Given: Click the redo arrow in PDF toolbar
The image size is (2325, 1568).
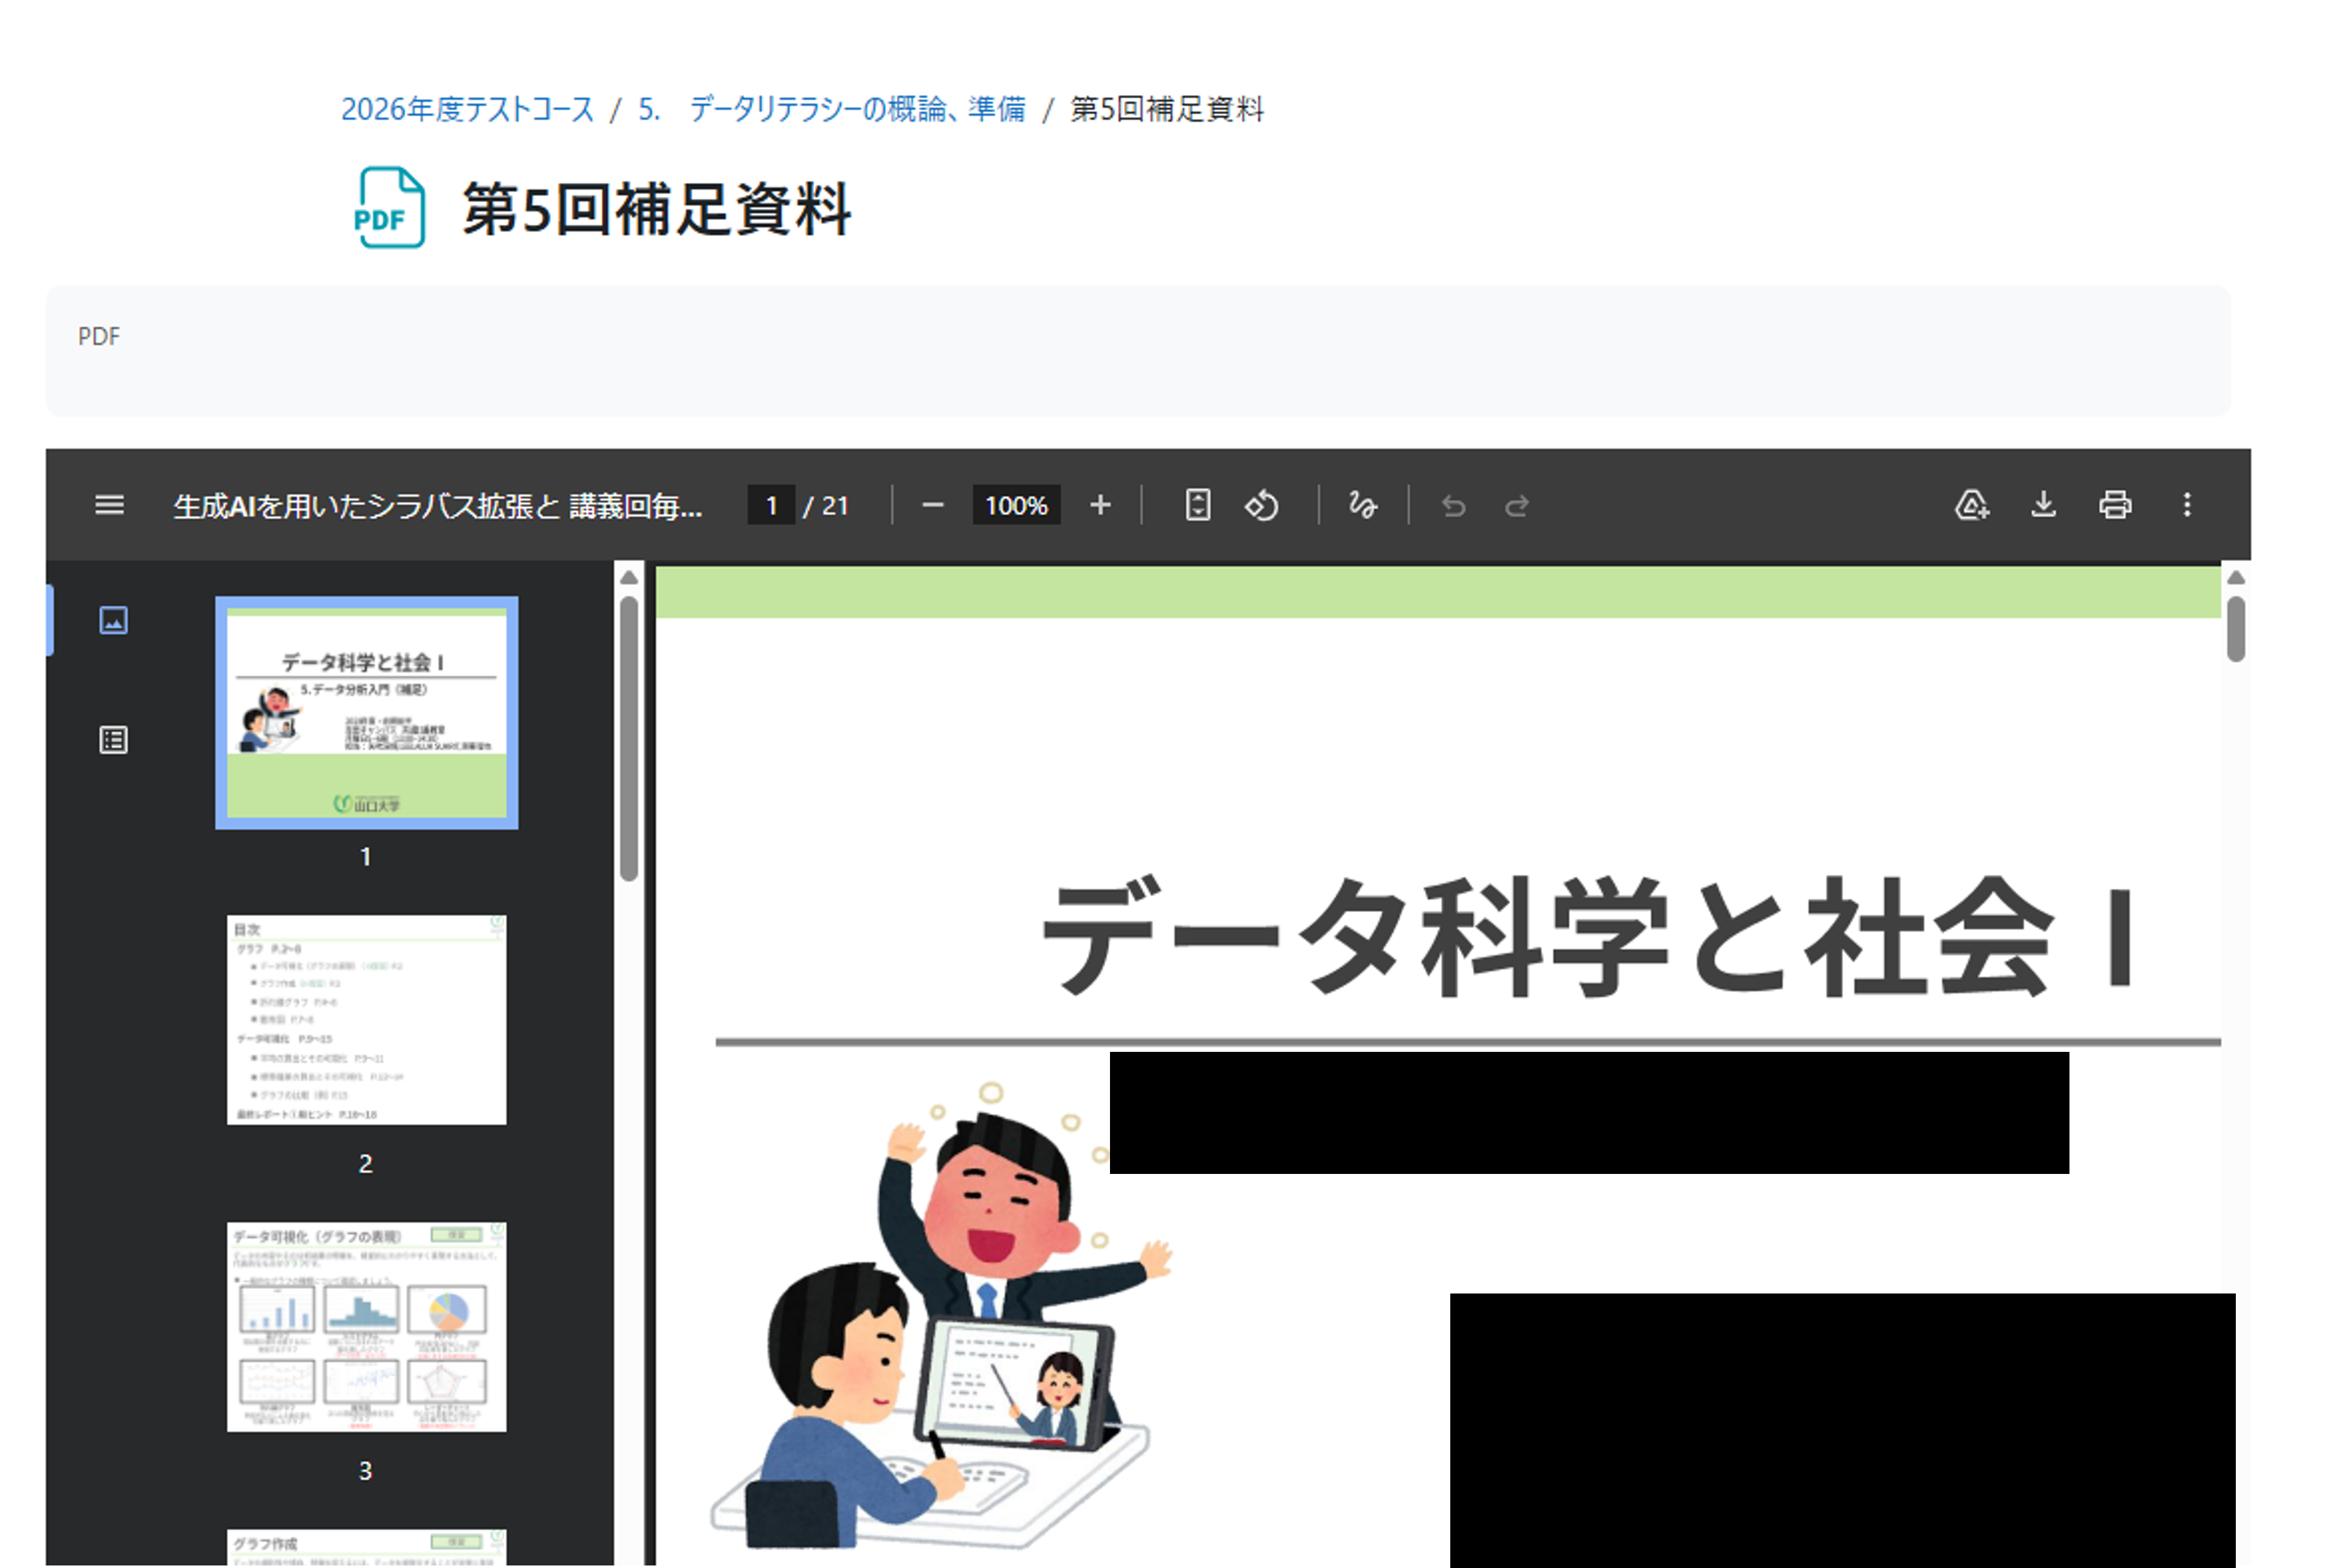Looking at the screenshot, I should click(1516, 506).
